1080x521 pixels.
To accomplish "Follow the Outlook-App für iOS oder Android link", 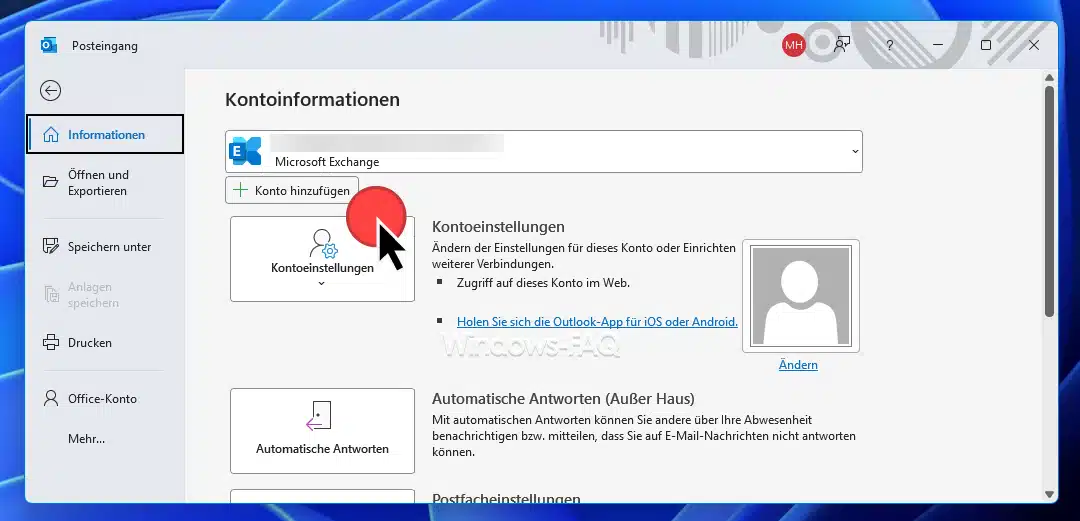I will click(x=597, y=322).
